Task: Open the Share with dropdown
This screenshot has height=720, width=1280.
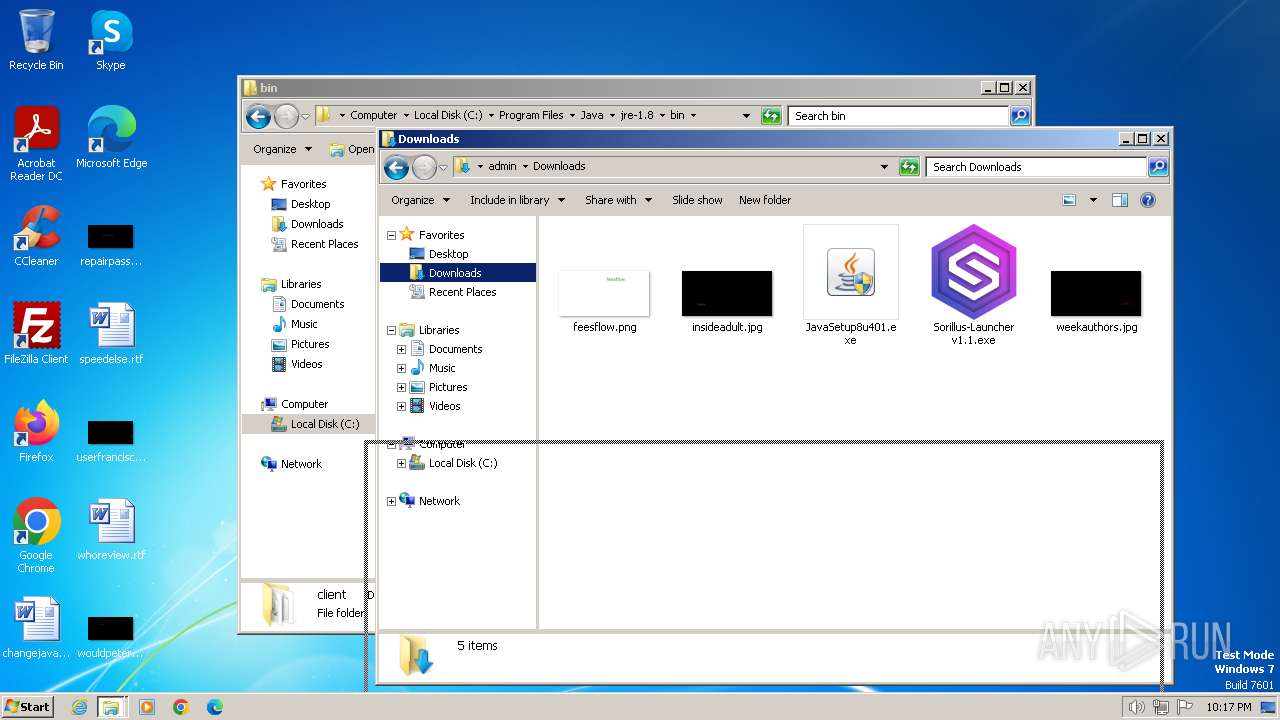Action: (x=618, y=200)
